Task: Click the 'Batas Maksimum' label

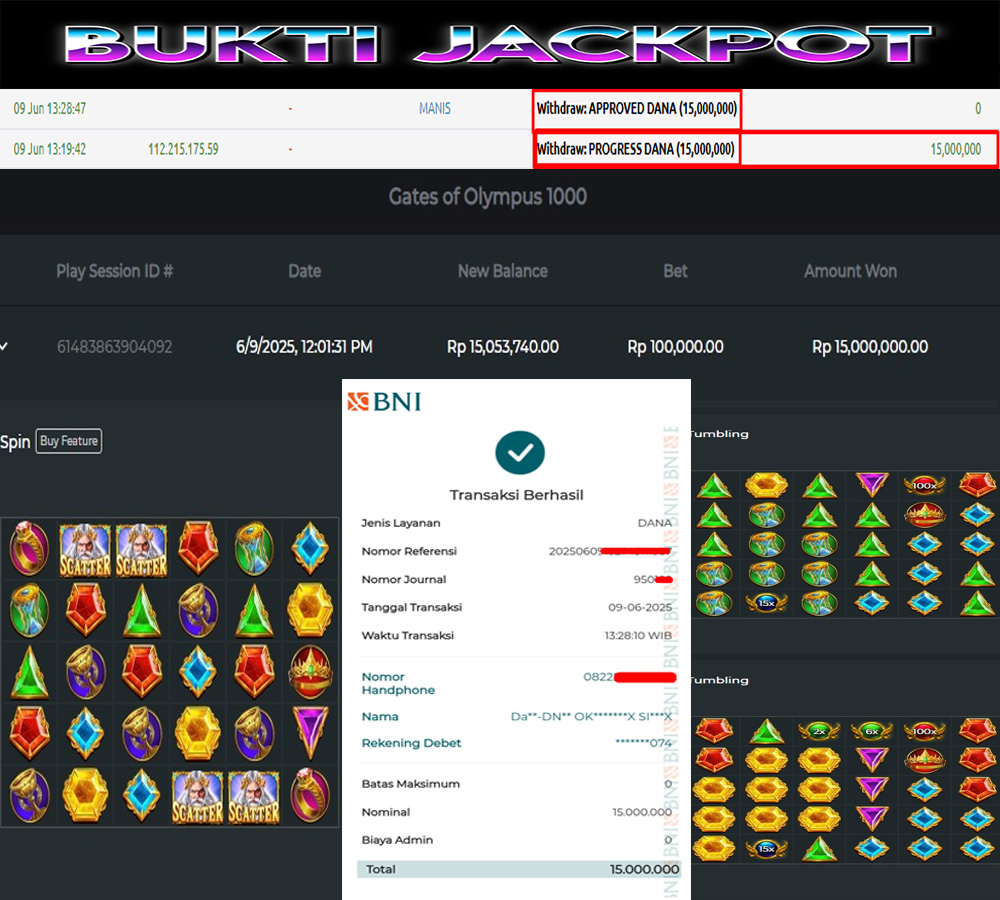Action: pos(410,784)
